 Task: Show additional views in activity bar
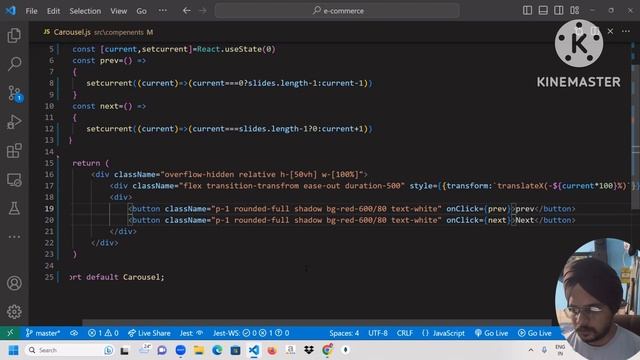coord(14,237)
